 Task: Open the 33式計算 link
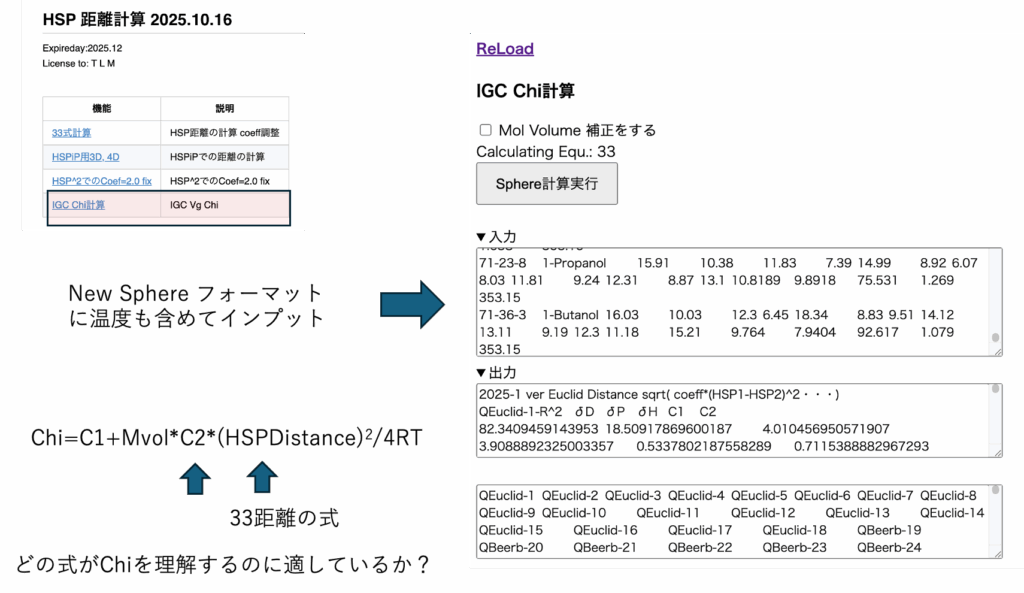(x=72, y=132)
